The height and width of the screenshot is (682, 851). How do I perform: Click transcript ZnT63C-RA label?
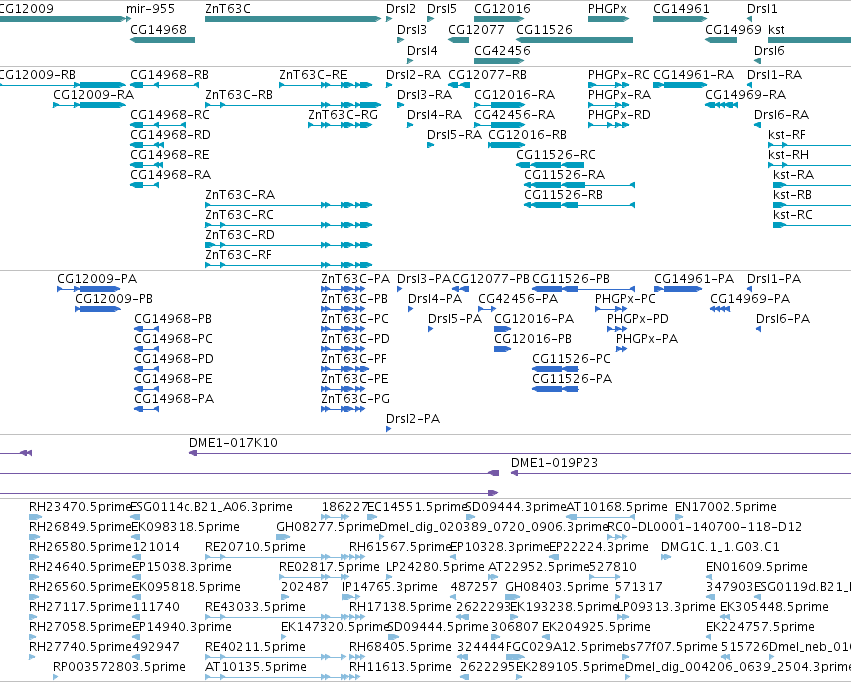(240, 194)
